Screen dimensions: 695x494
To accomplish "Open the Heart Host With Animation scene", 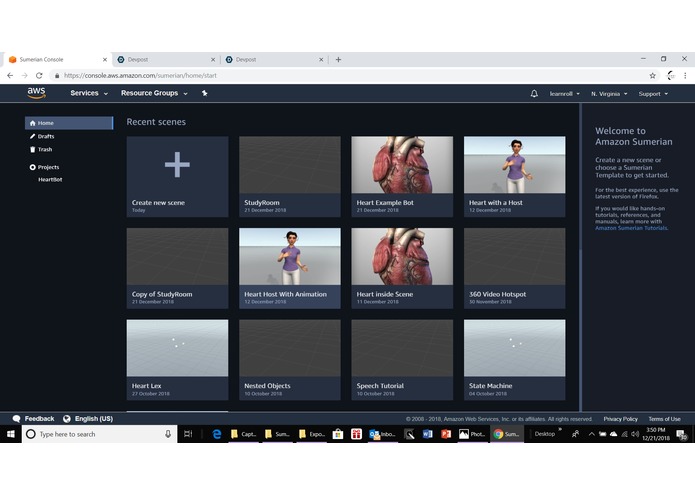I will pyautogui.click(x=290, y=268).
